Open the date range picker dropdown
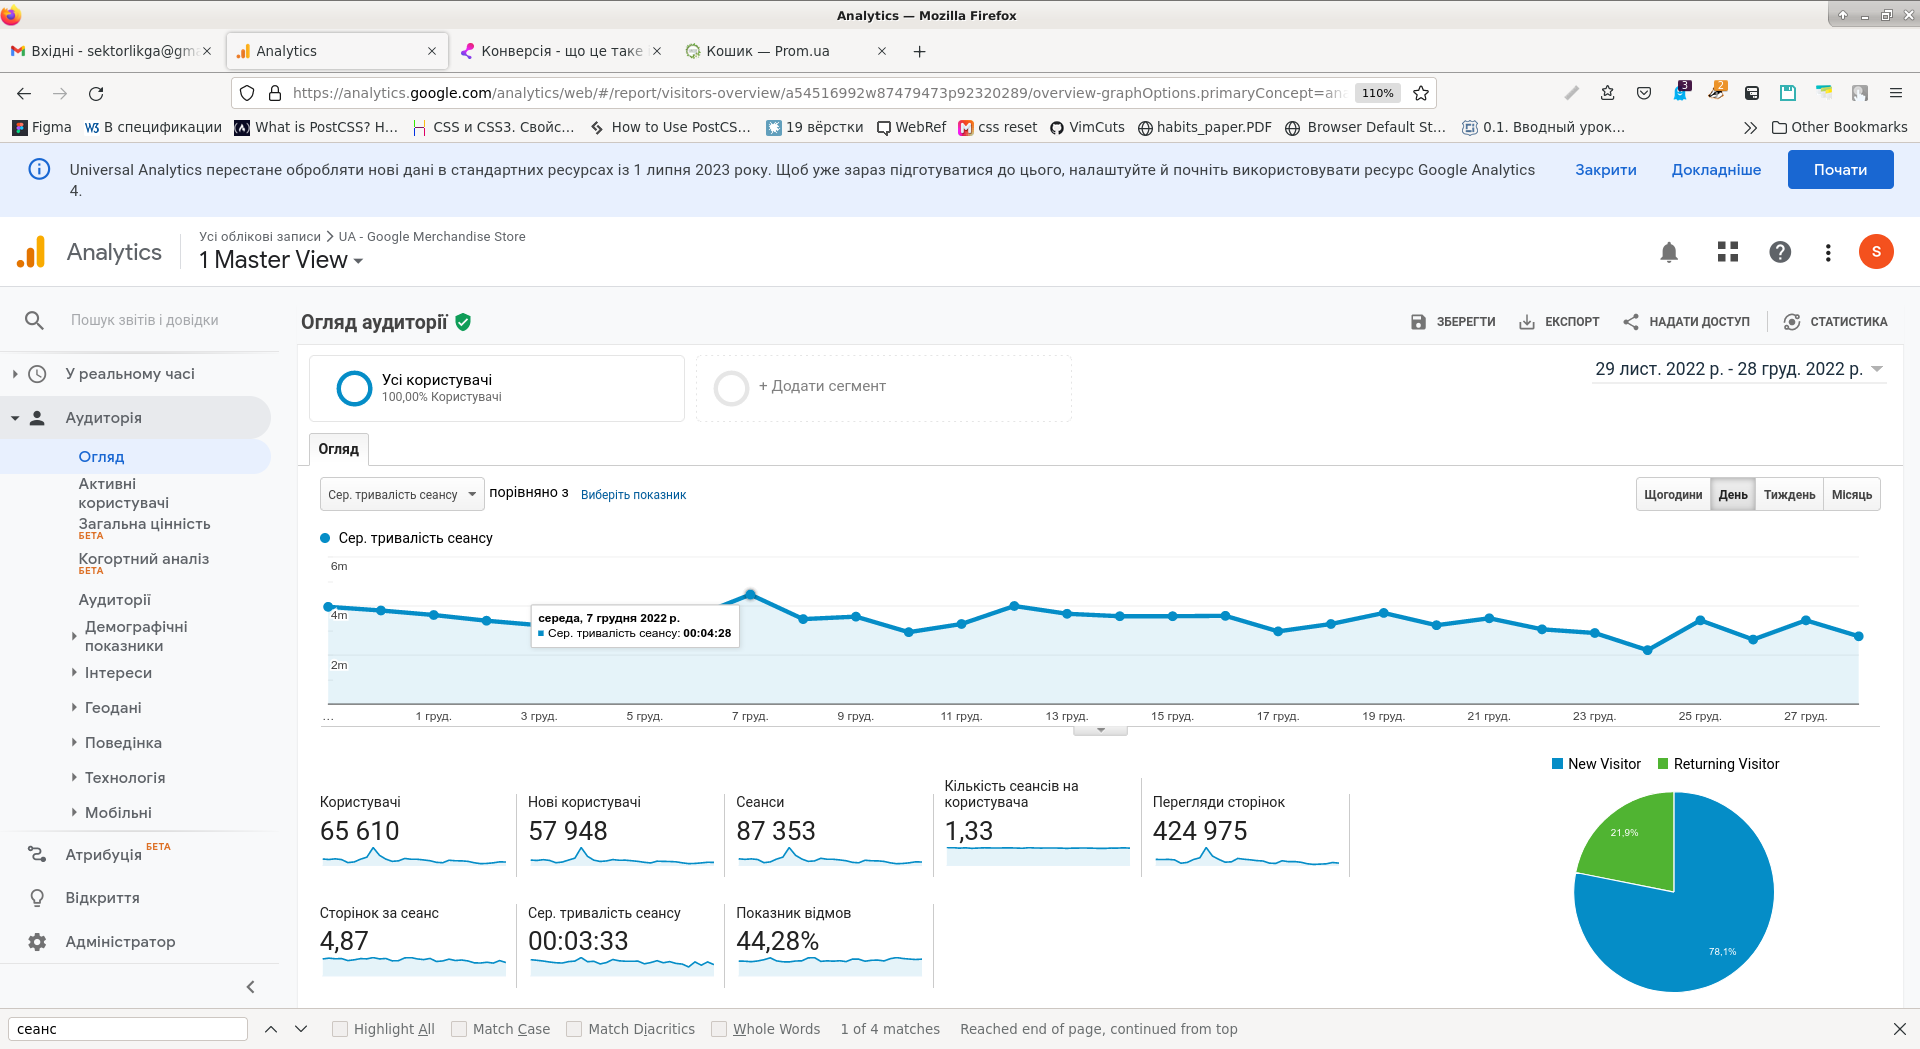Image resolution: width=1920 pixels, height=1049 pixels. (x=1739, y=369)
